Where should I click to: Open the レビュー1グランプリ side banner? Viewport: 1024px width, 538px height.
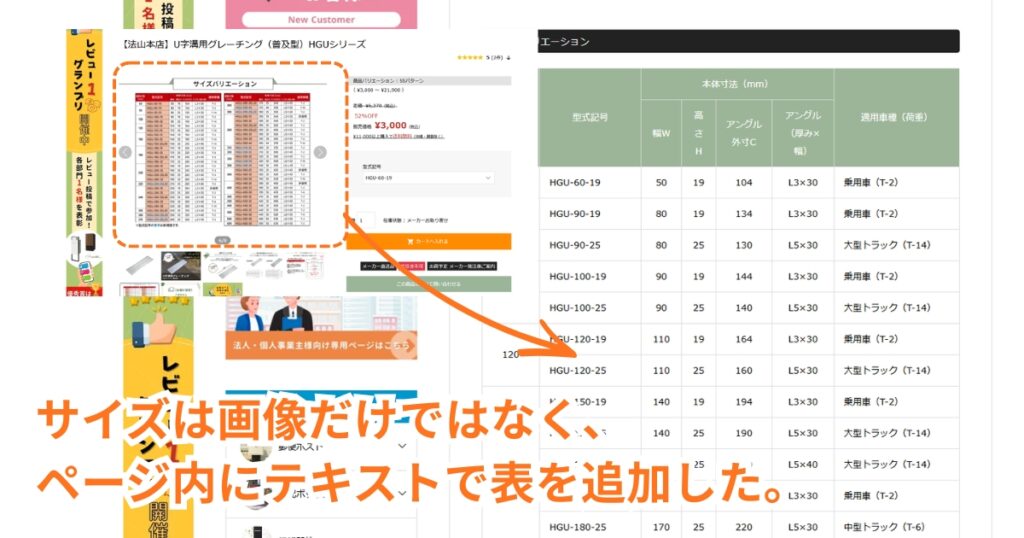click(x=84, y=163)
